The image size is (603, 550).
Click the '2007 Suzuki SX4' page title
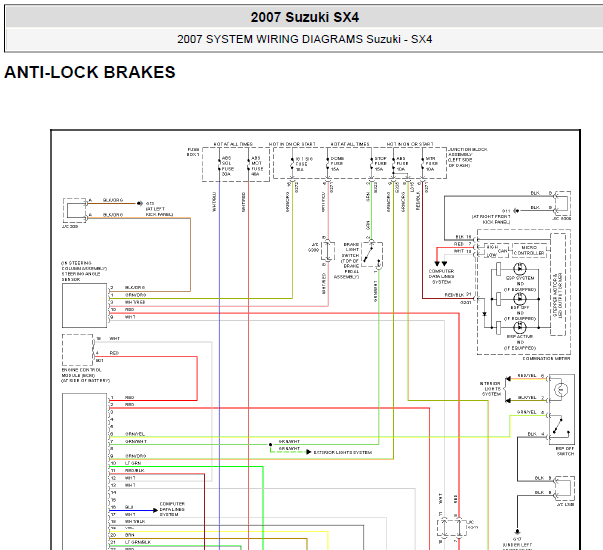(x=305, y=17)
